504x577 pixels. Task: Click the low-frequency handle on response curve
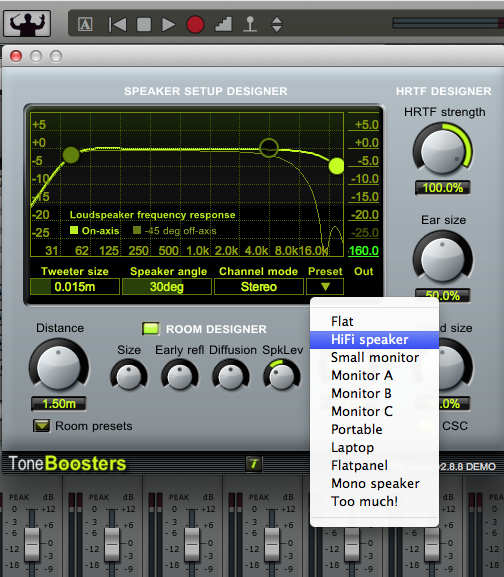pyautogui.click(x=71, y=155)
